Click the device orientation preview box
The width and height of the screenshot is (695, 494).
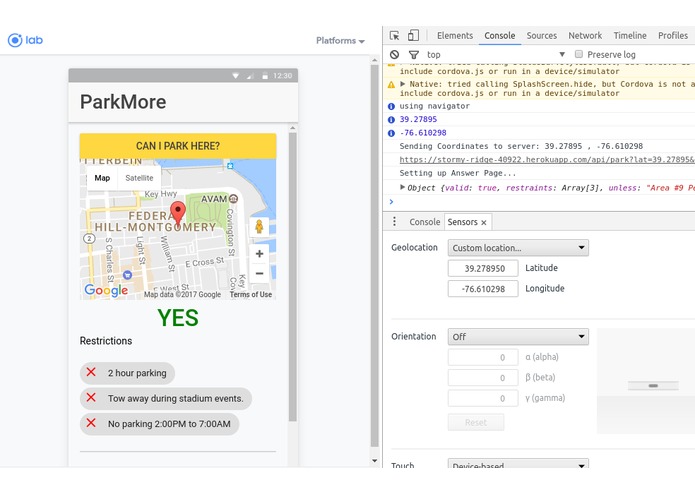pyautogui.click(x=646, y=381)
